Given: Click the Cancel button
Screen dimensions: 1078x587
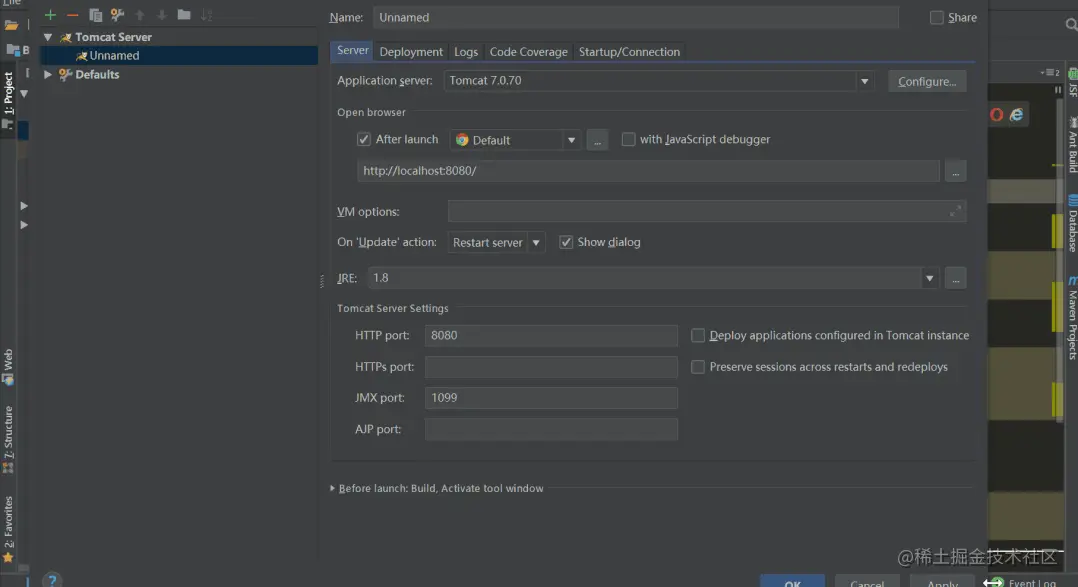Looking at the screenshot, I should tap(867, 582).
